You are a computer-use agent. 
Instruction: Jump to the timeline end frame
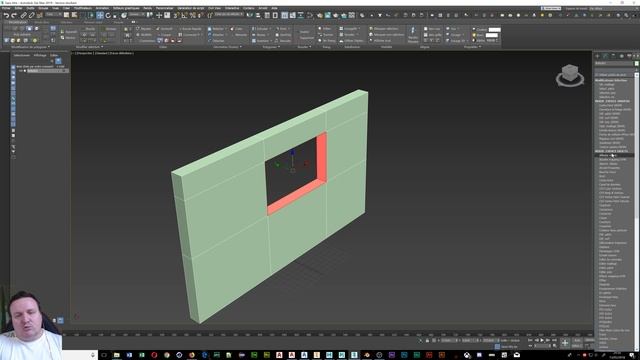pos(554,340)
